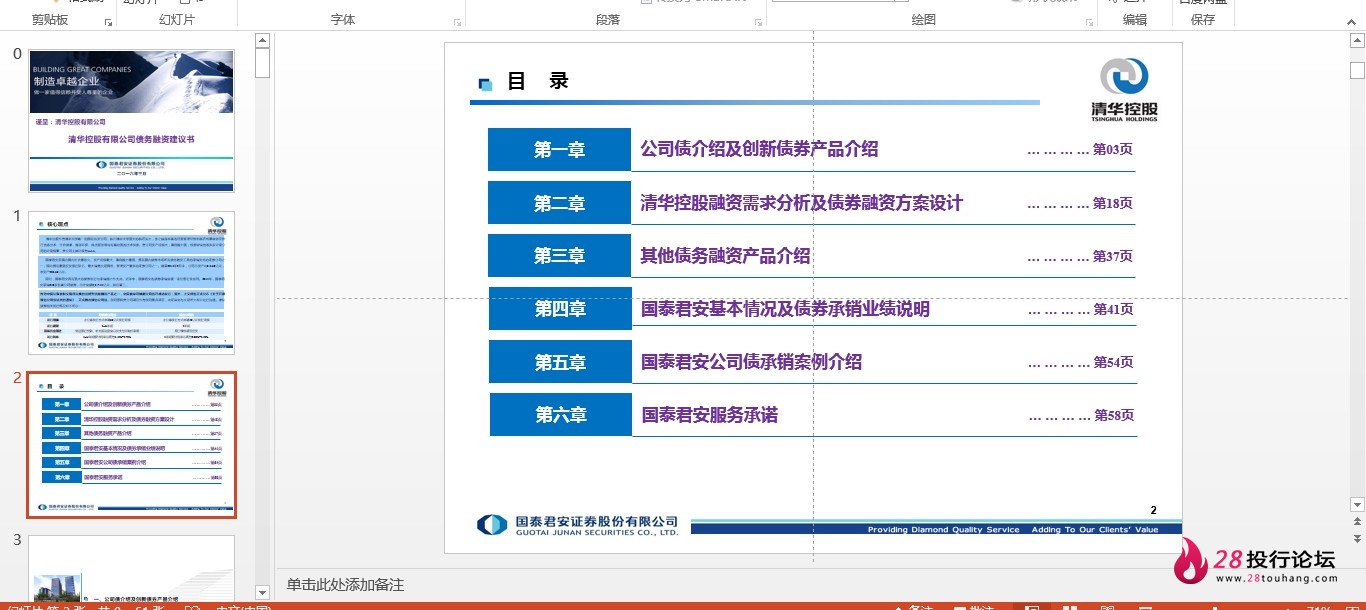Click page reference 第58页

pyautogui.click(x=1114, y=415)
